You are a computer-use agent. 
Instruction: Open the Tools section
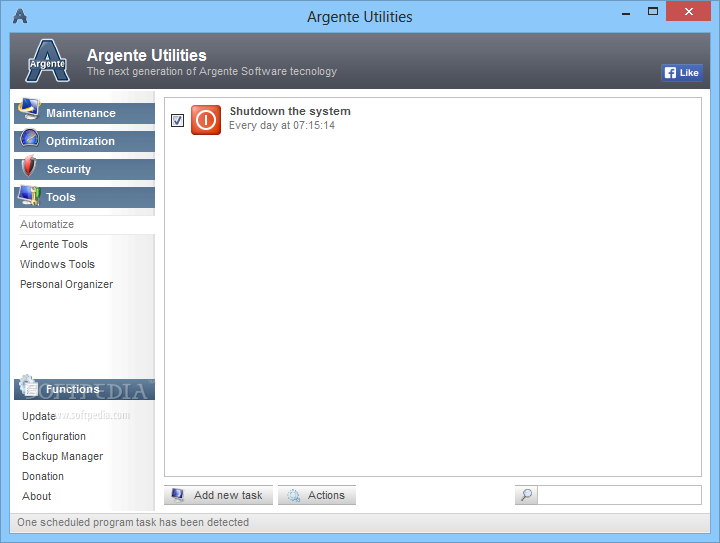click(84, 197)
